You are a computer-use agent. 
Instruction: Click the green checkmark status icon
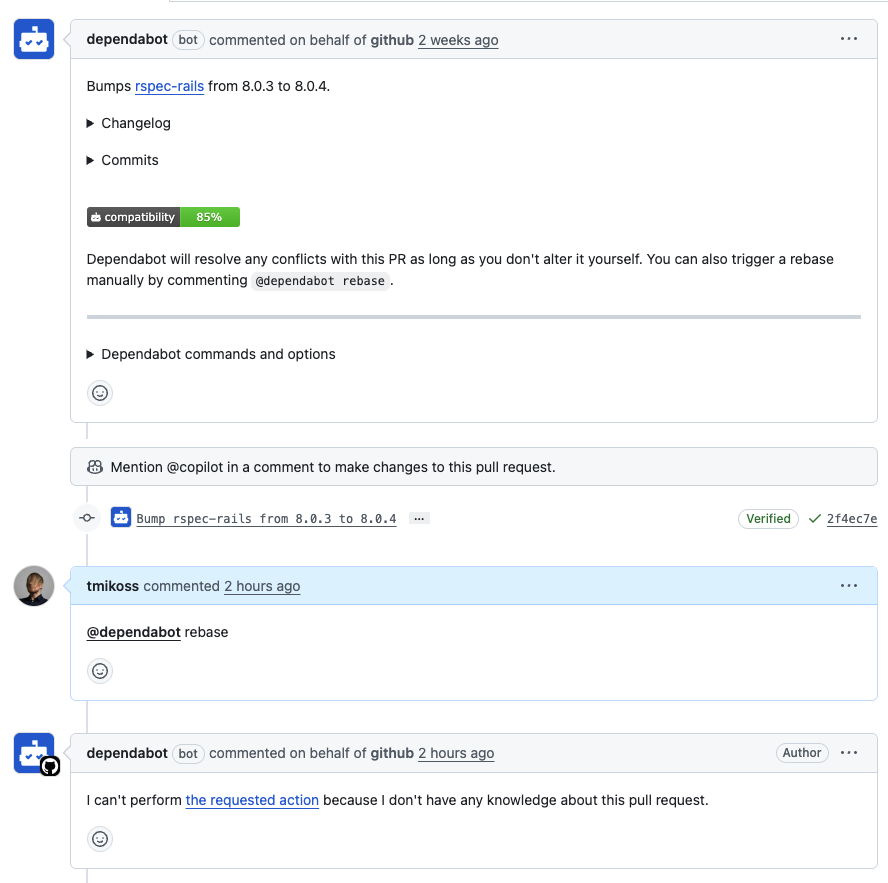tap(814, 518)
